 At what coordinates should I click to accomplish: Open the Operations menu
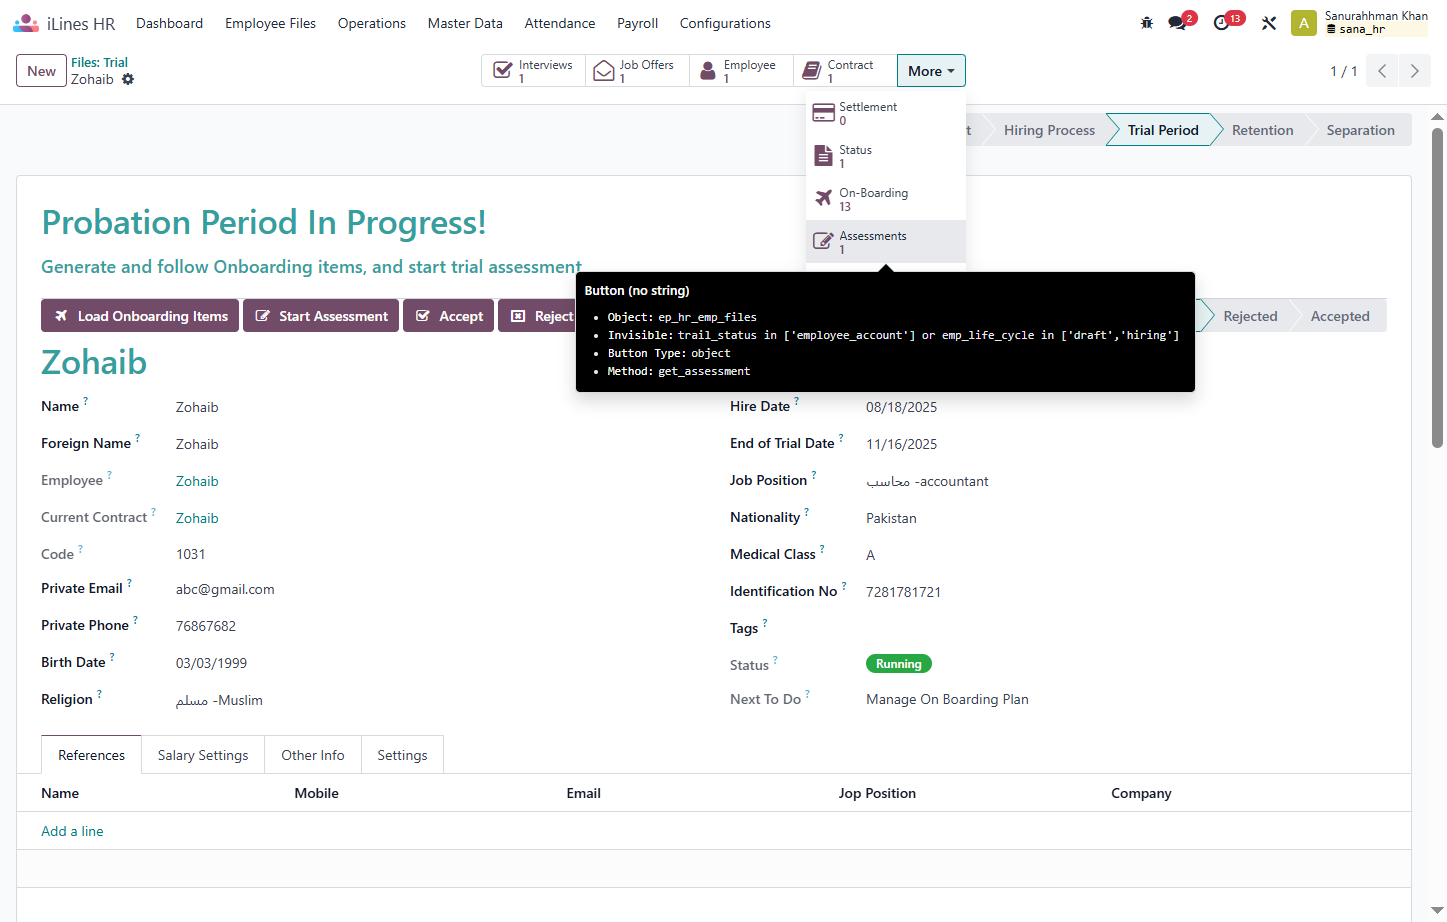coord(372,23)
